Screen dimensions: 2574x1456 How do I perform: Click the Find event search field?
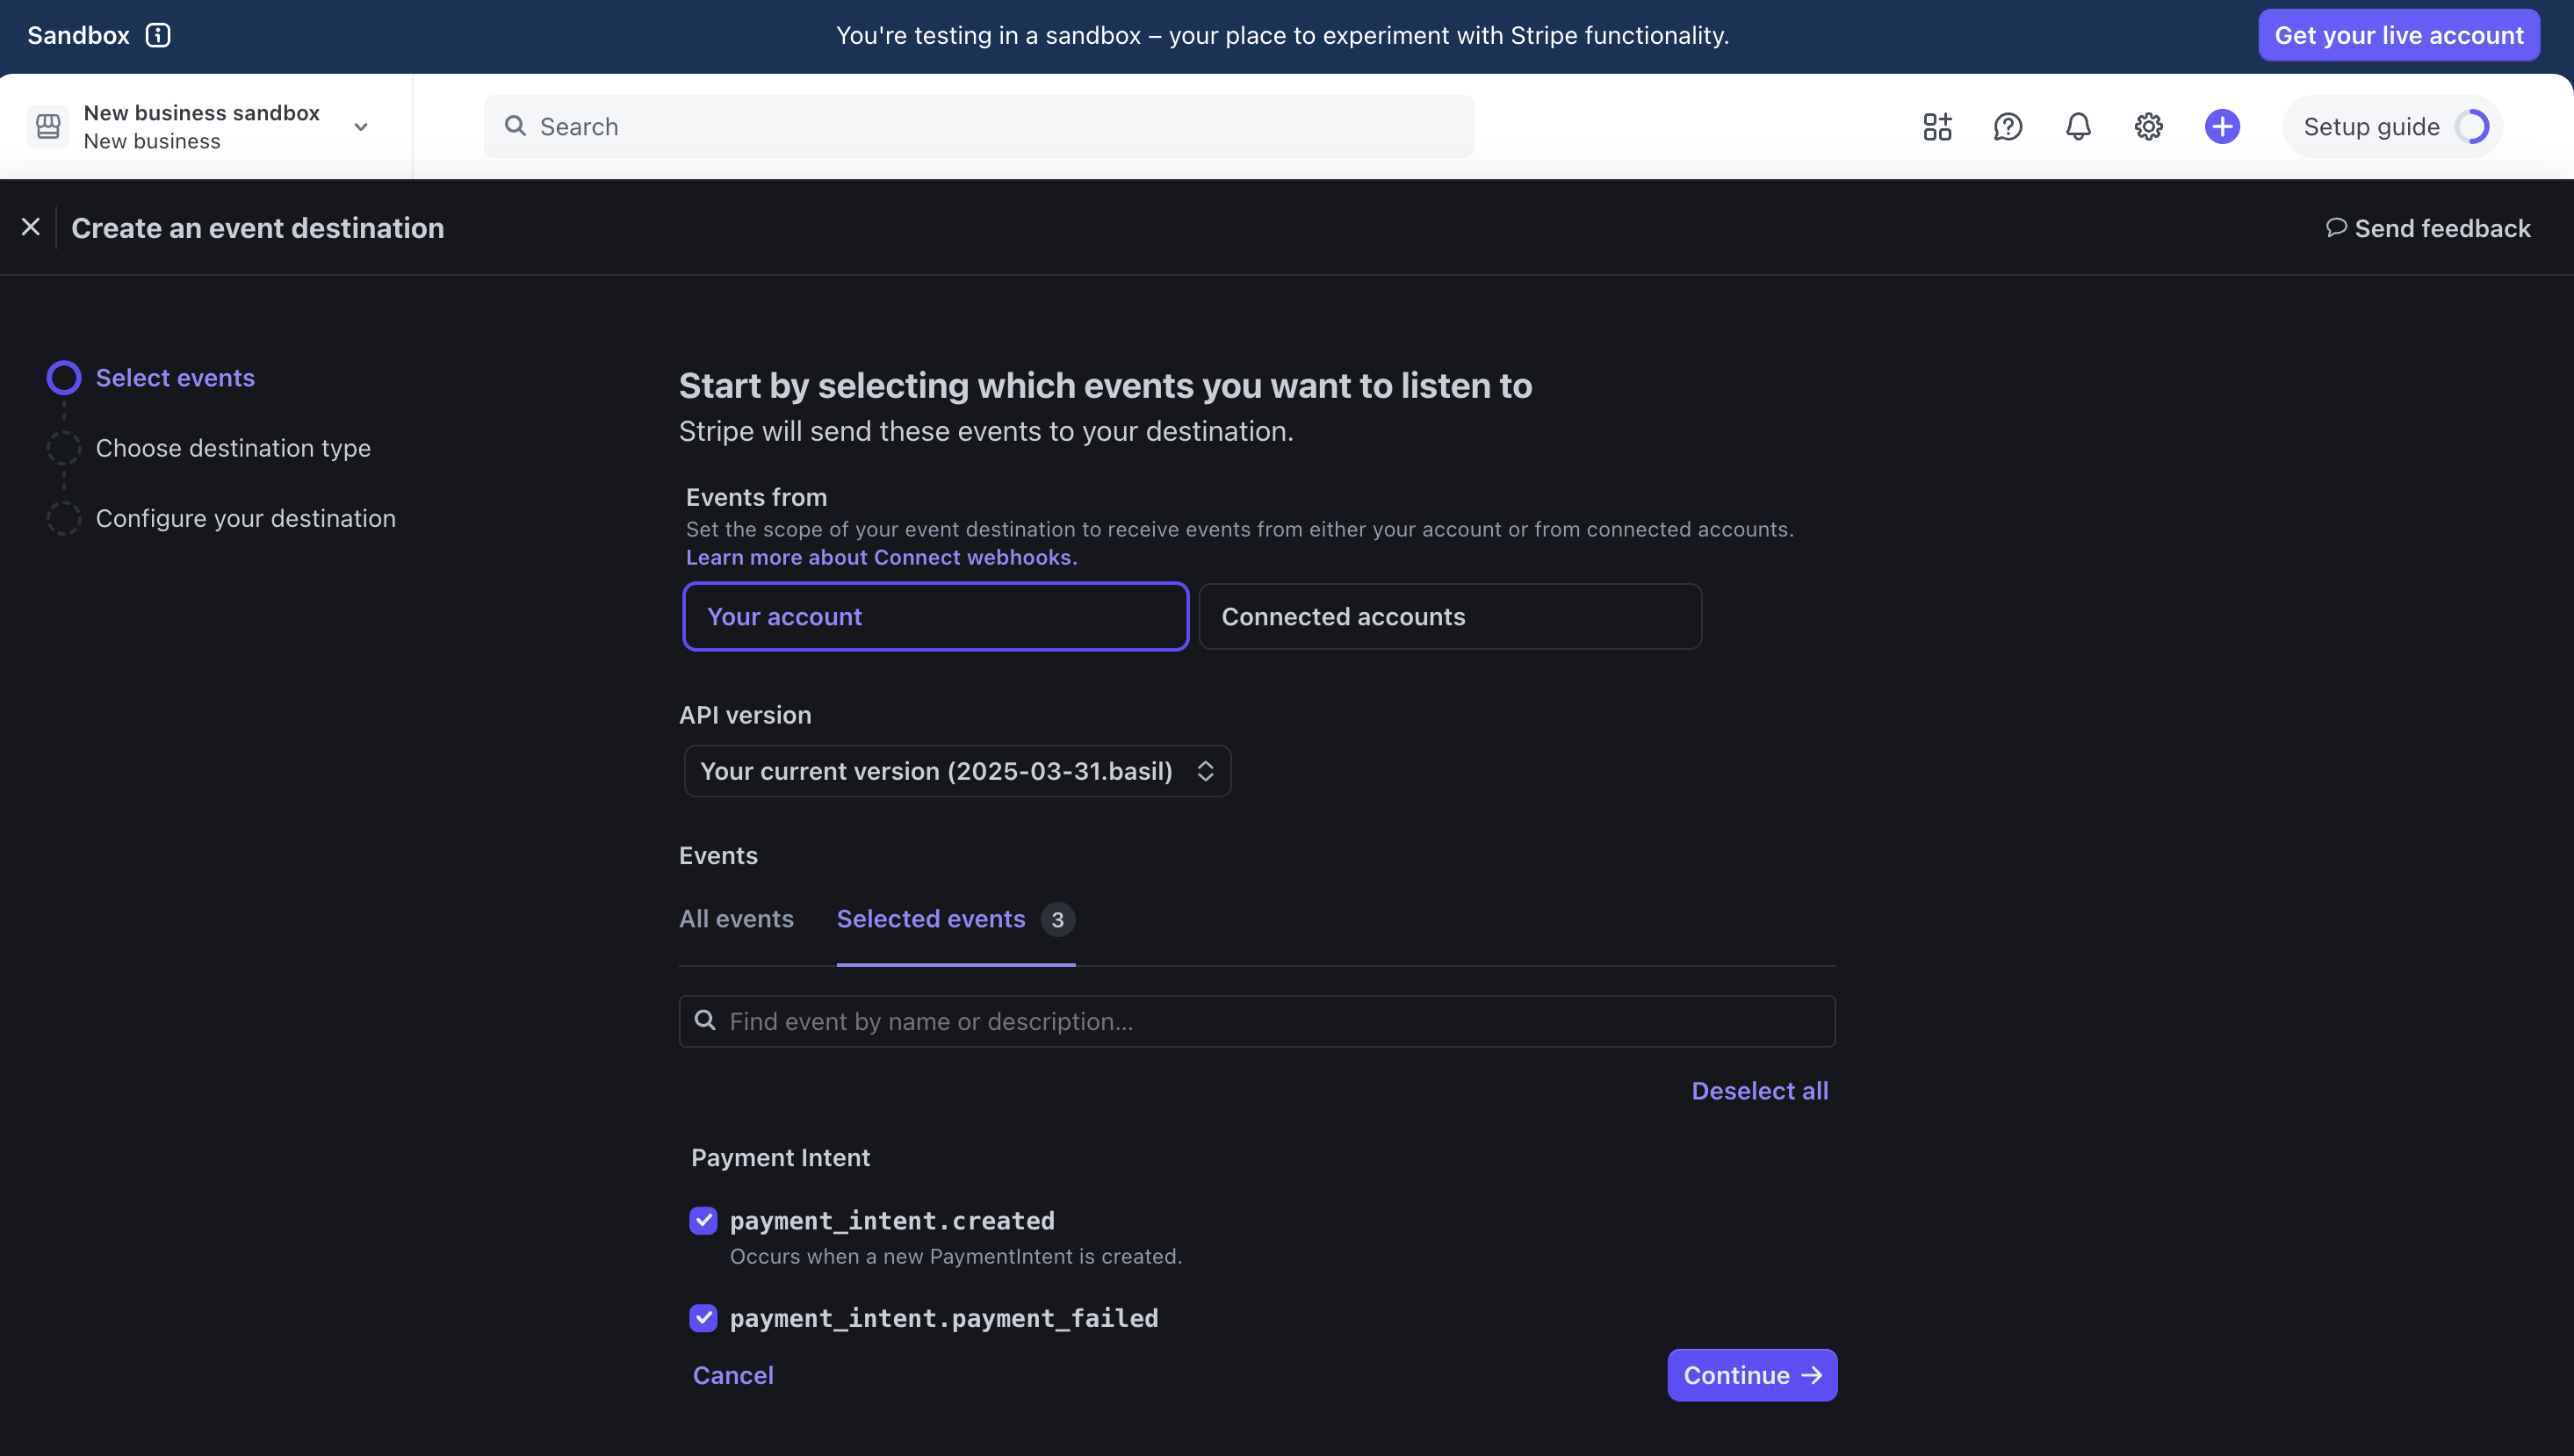pos(1256,1021)
